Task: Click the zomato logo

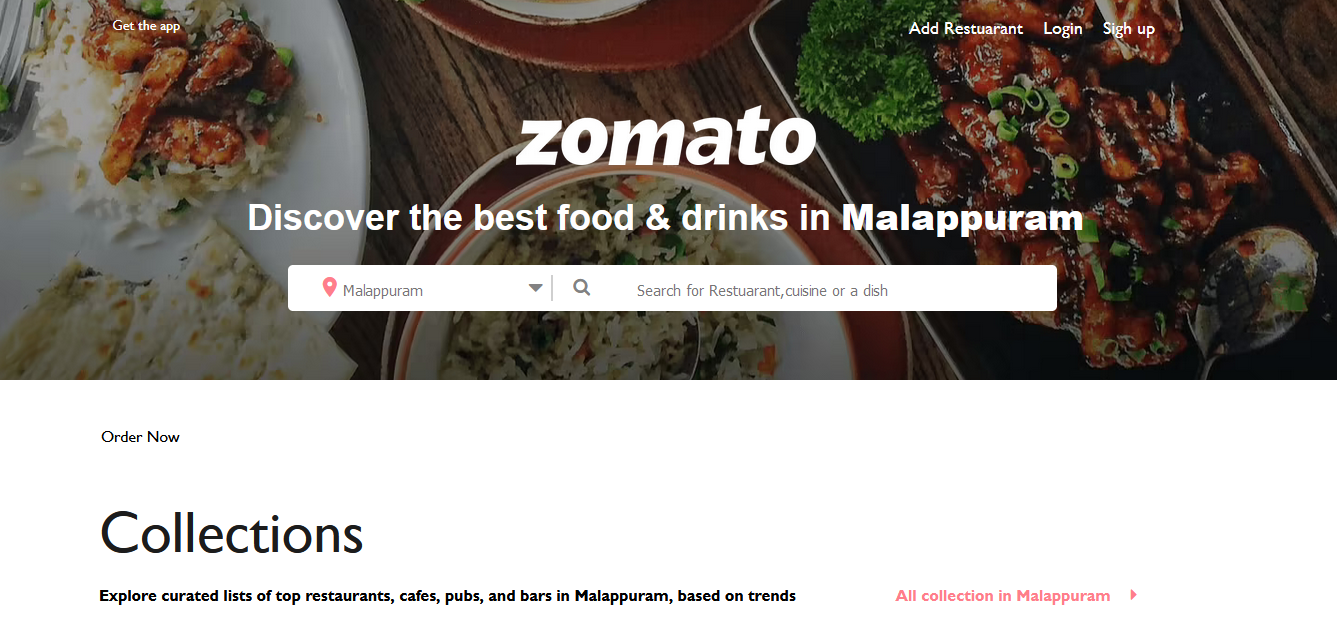Action: 666,139
